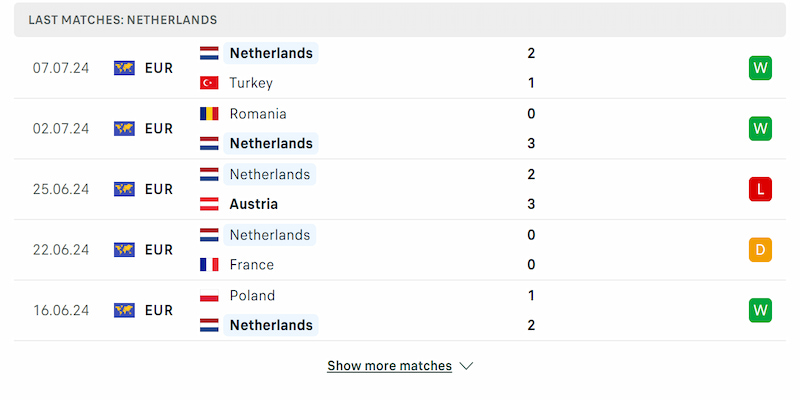Click the France flag icon
This screenshot has width=800, height=400.
(x=209, y=265)
